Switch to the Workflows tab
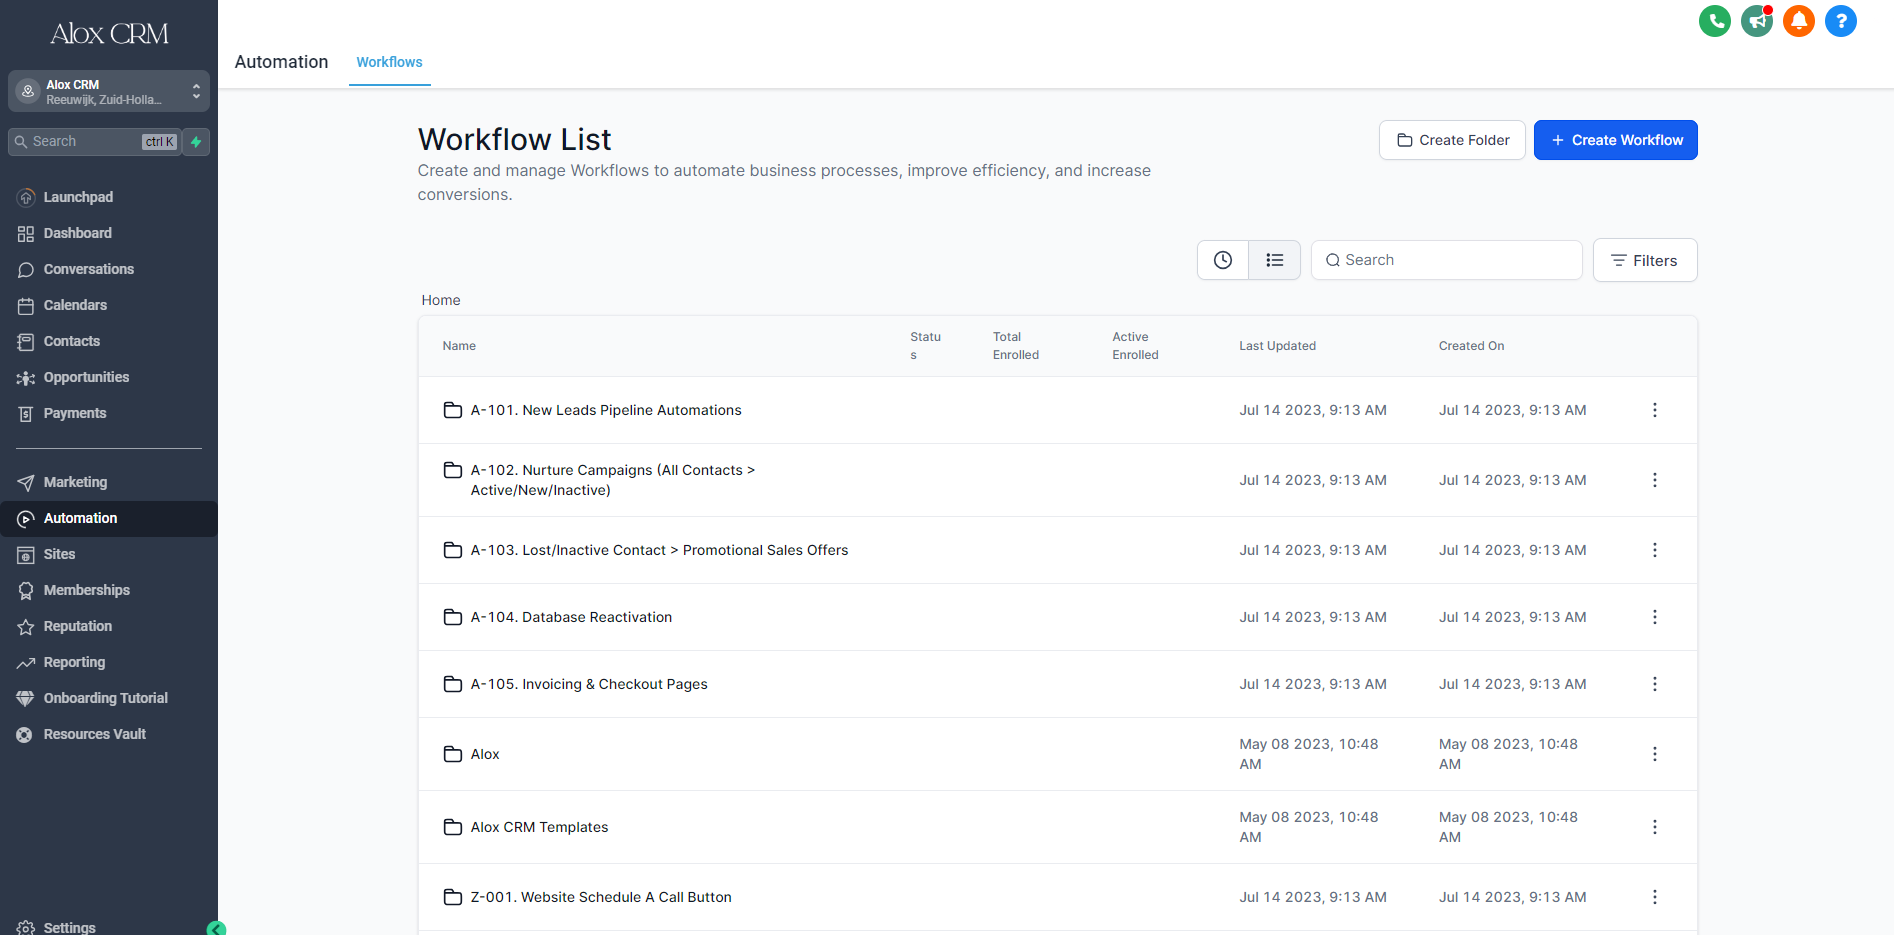This screenshot has height=935, width=1894. [389, 61]
